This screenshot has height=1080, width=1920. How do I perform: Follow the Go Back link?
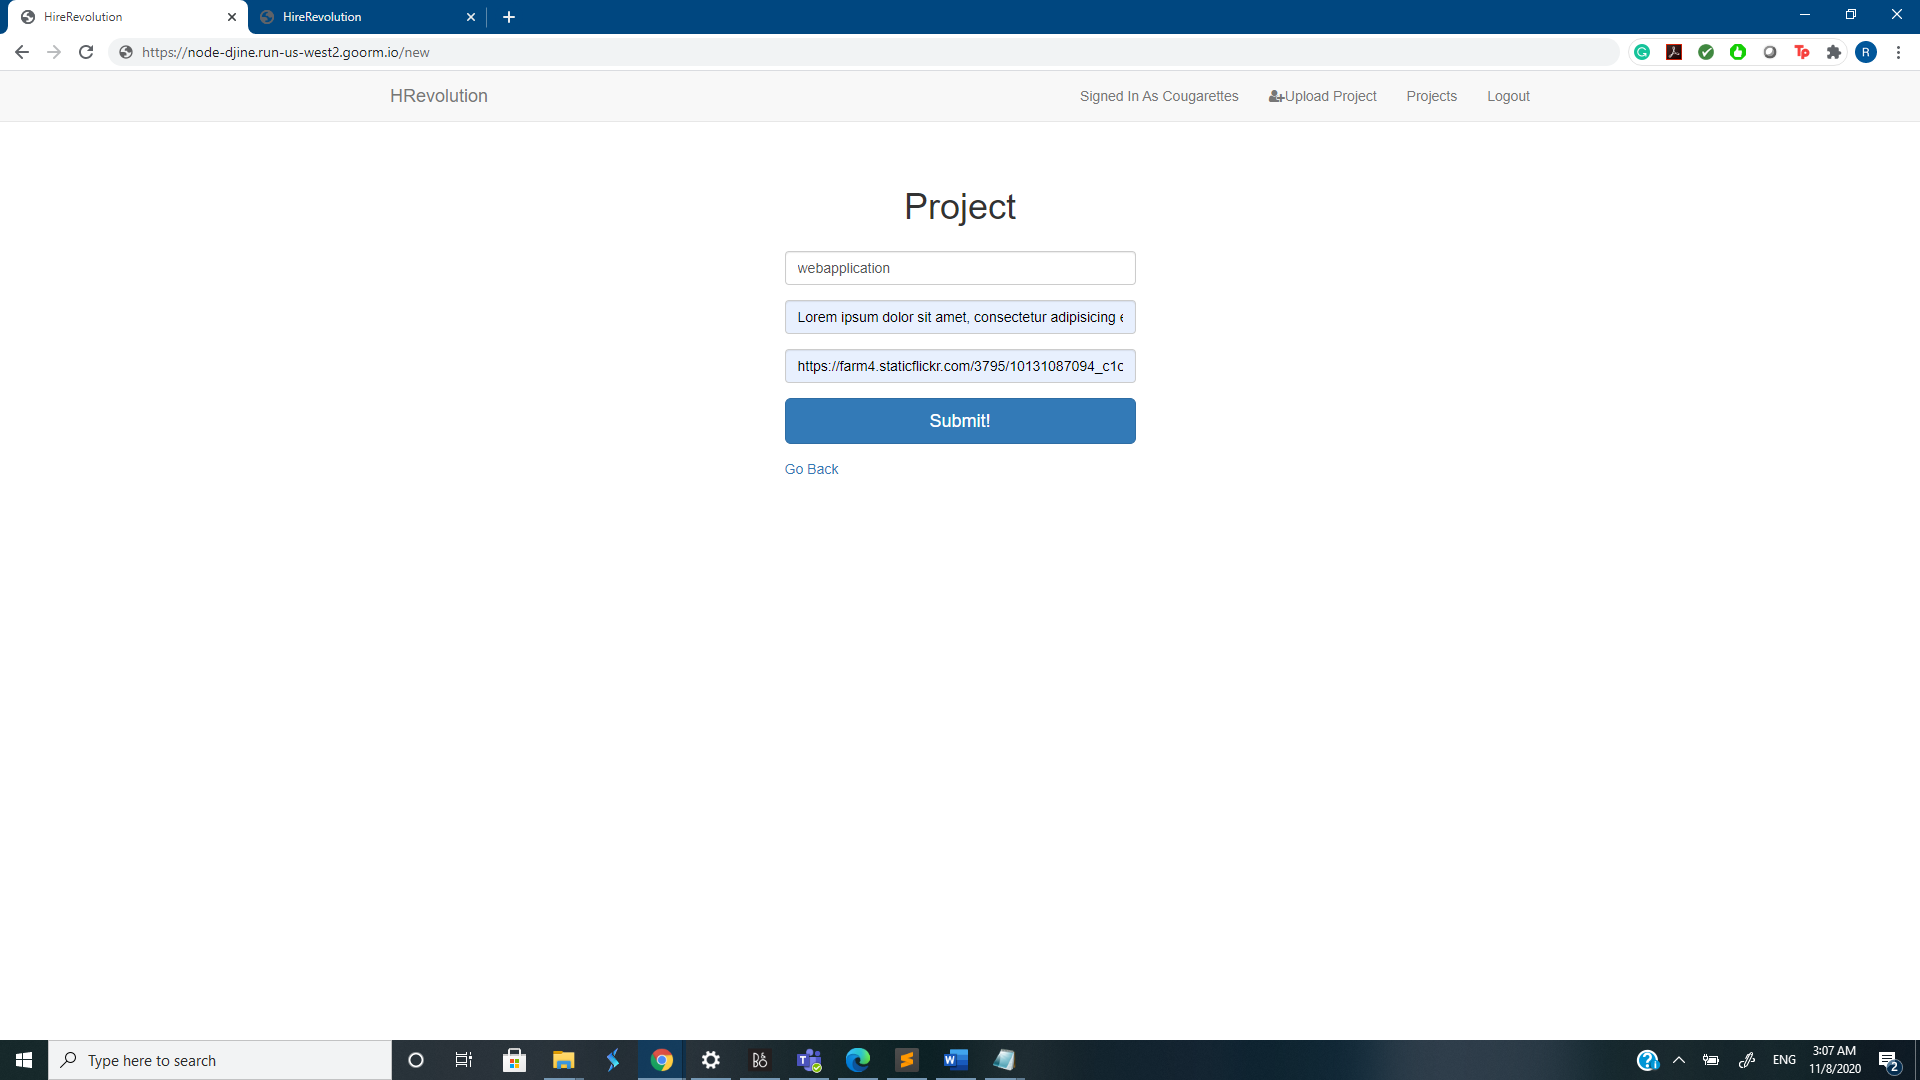coord(811,469)
